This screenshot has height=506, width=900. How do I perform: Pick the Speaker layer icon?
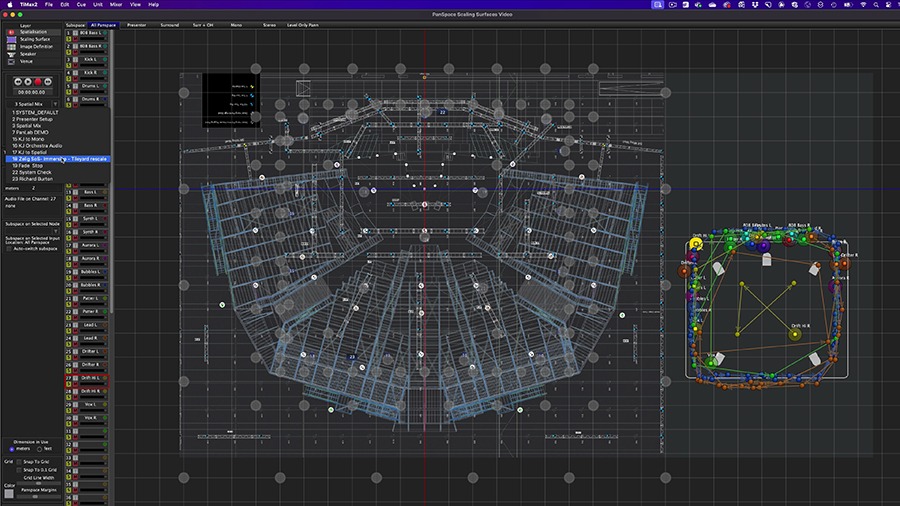(12, 53)
